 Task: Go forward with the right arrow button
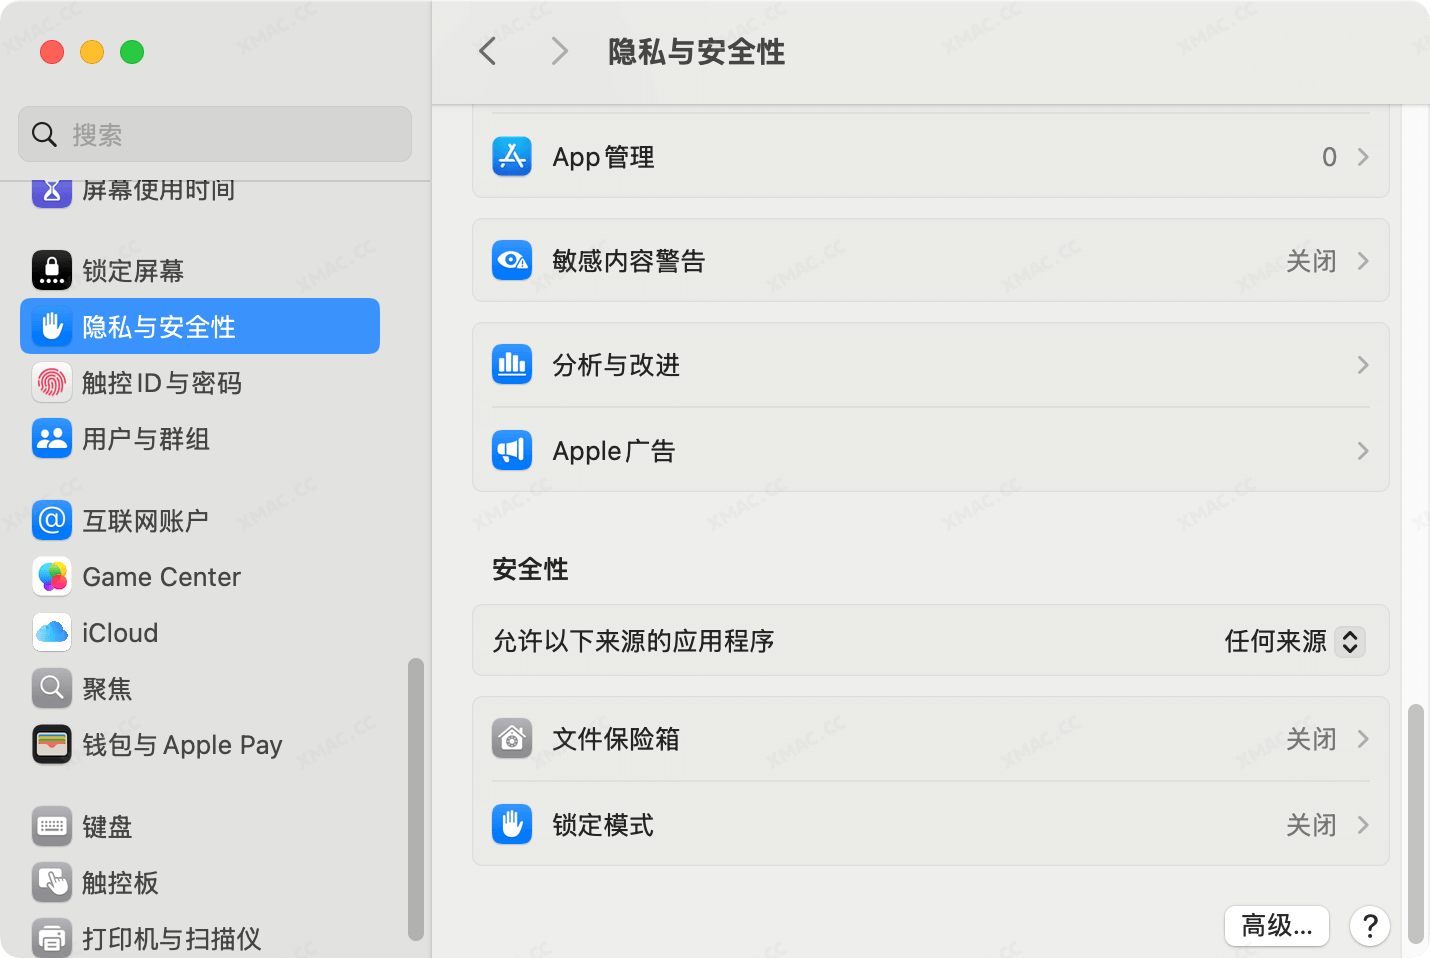point(560,51)
